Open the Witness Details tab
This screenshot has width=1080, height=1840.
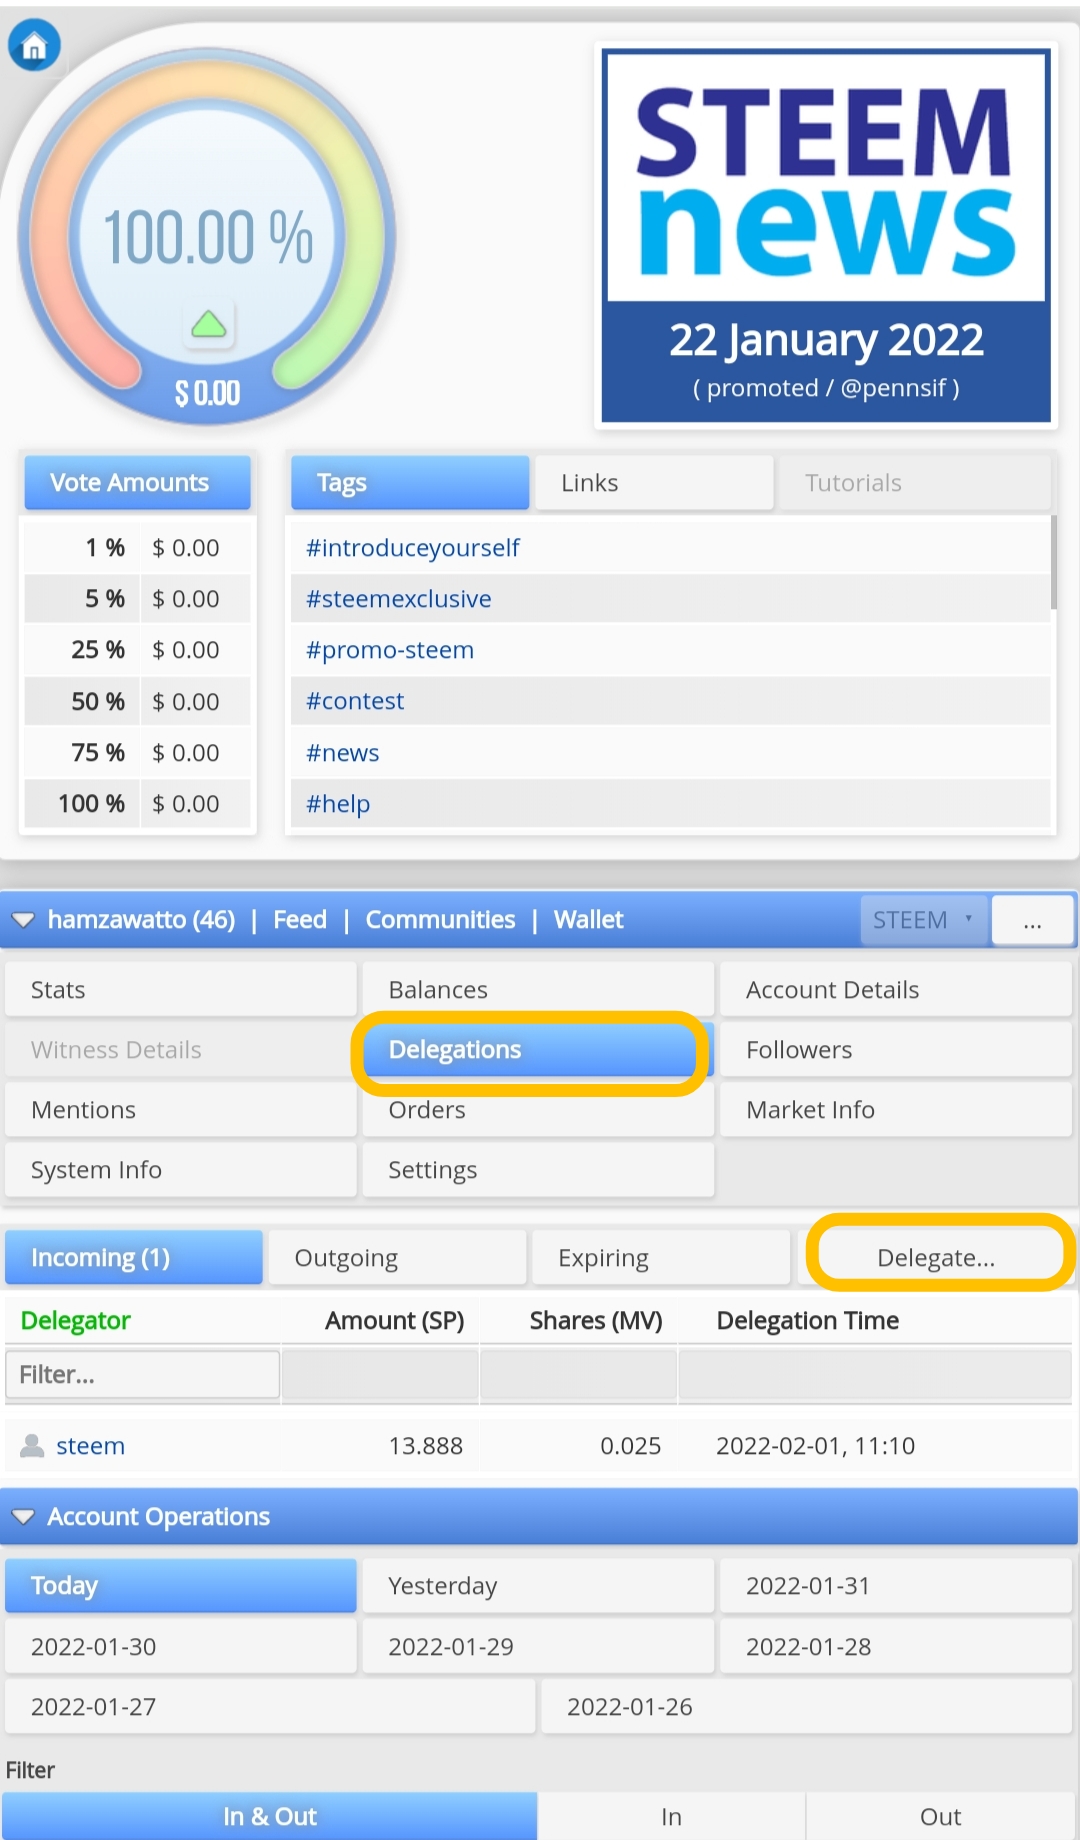[181, 1050]
